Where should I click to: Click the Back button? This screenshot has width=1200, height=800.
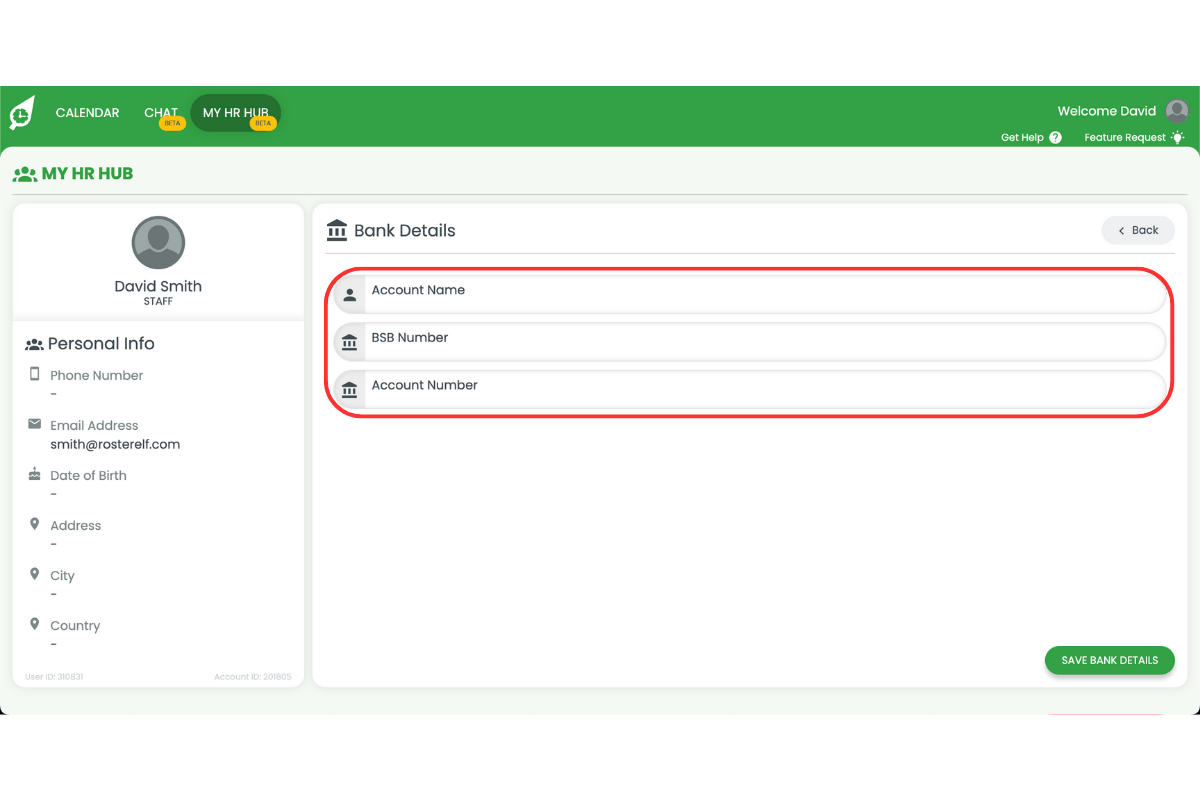[1138, 230]
